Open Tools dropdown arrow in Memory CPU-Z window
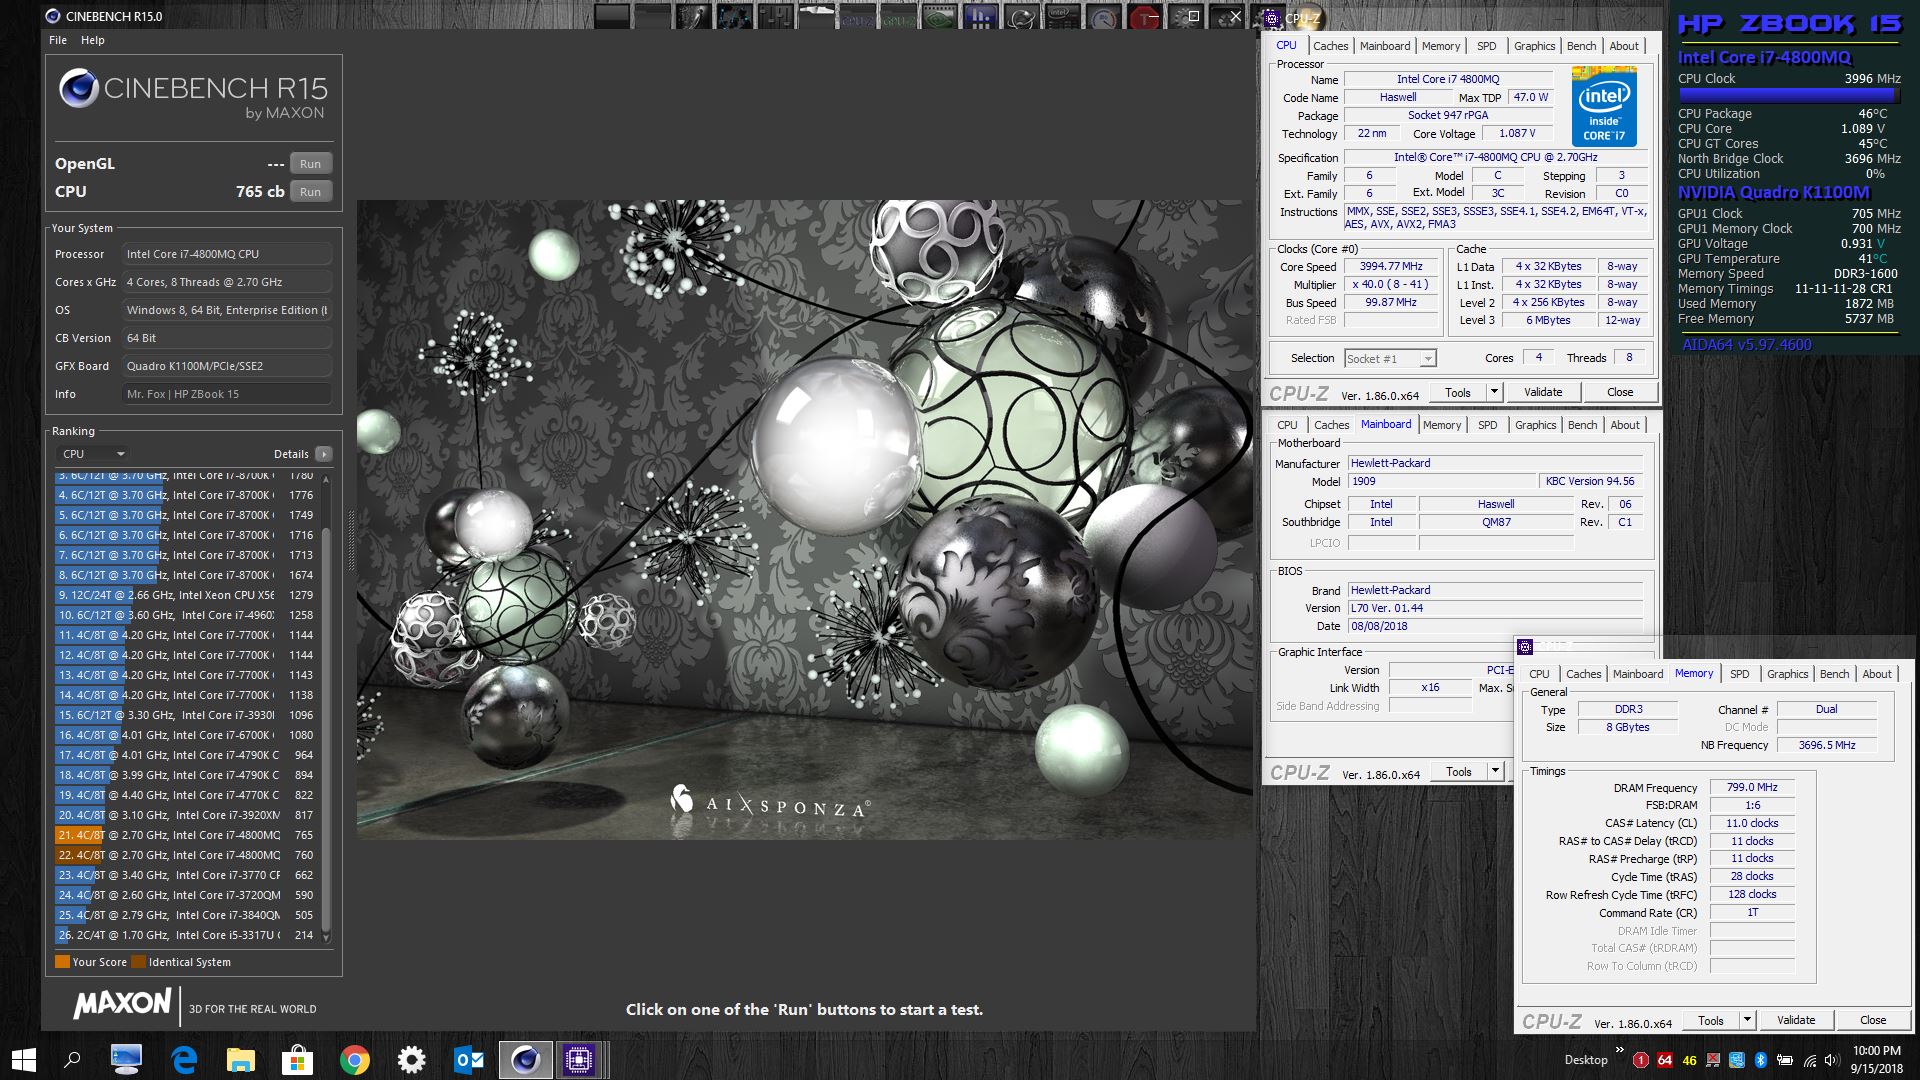 (x=1748, y=1020)
